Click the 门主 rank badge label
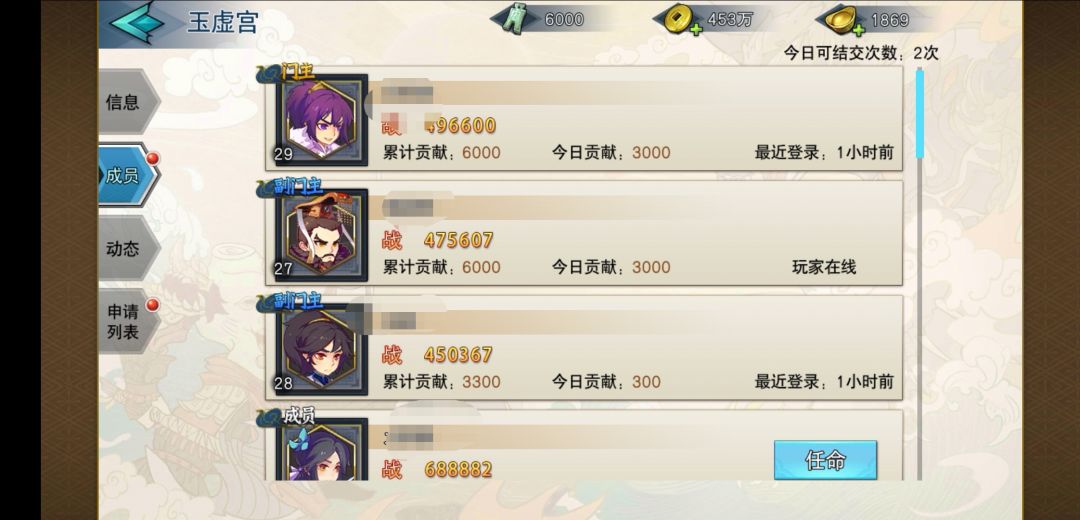The image size is (1080, 520). (x=298, y=71)
